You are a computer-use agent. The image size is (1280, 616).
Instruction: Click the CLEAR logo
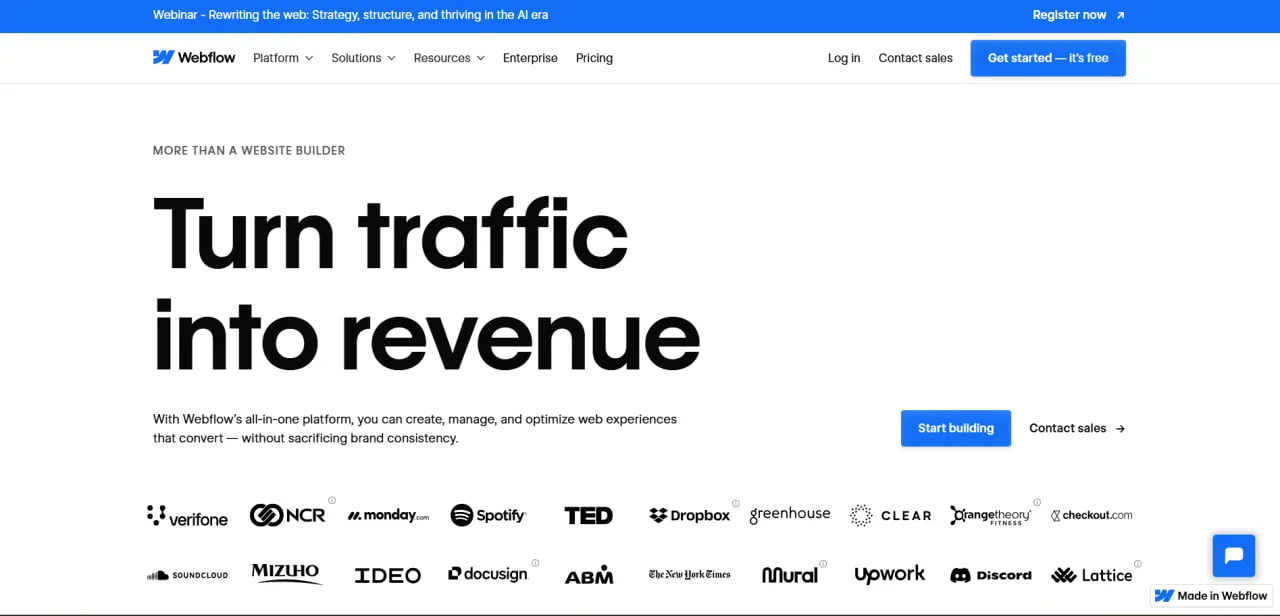(x=890, y=515)
